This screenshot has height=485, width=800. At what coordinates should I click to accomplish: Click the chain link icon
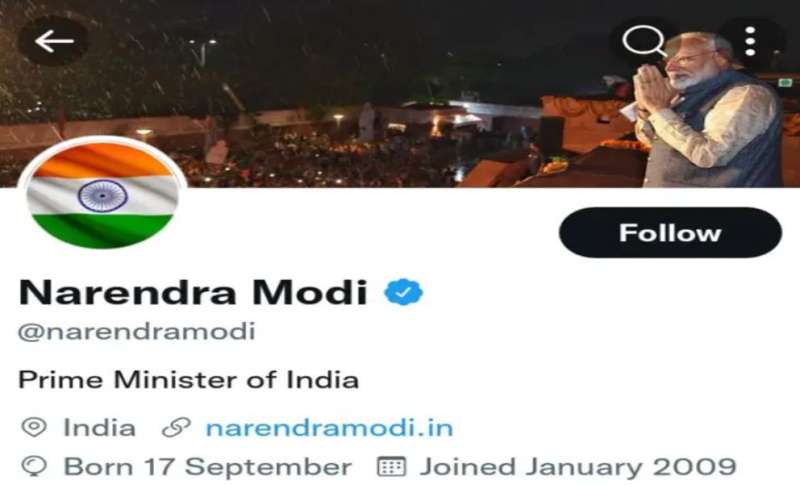click(x=177, y=427)
